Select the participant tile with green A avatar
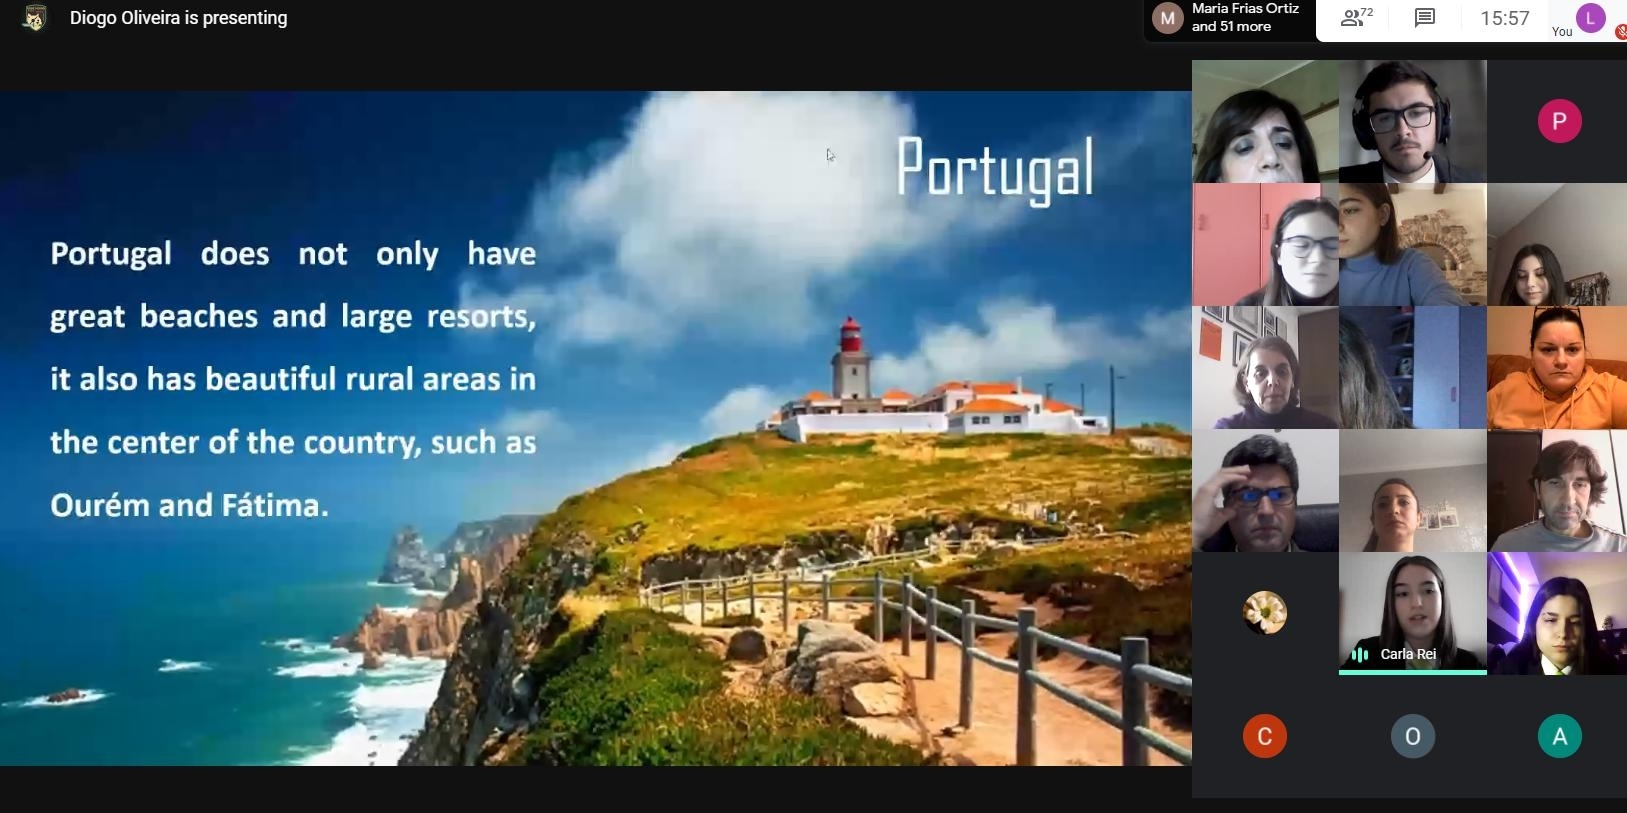The height and width of the screenshot is (813, 1627). pos(1559,736)
